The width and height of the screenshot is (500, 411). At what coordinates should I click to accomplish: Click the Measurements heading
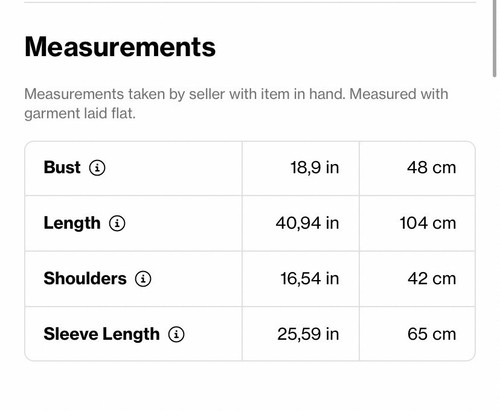click(x=120, y=47)
